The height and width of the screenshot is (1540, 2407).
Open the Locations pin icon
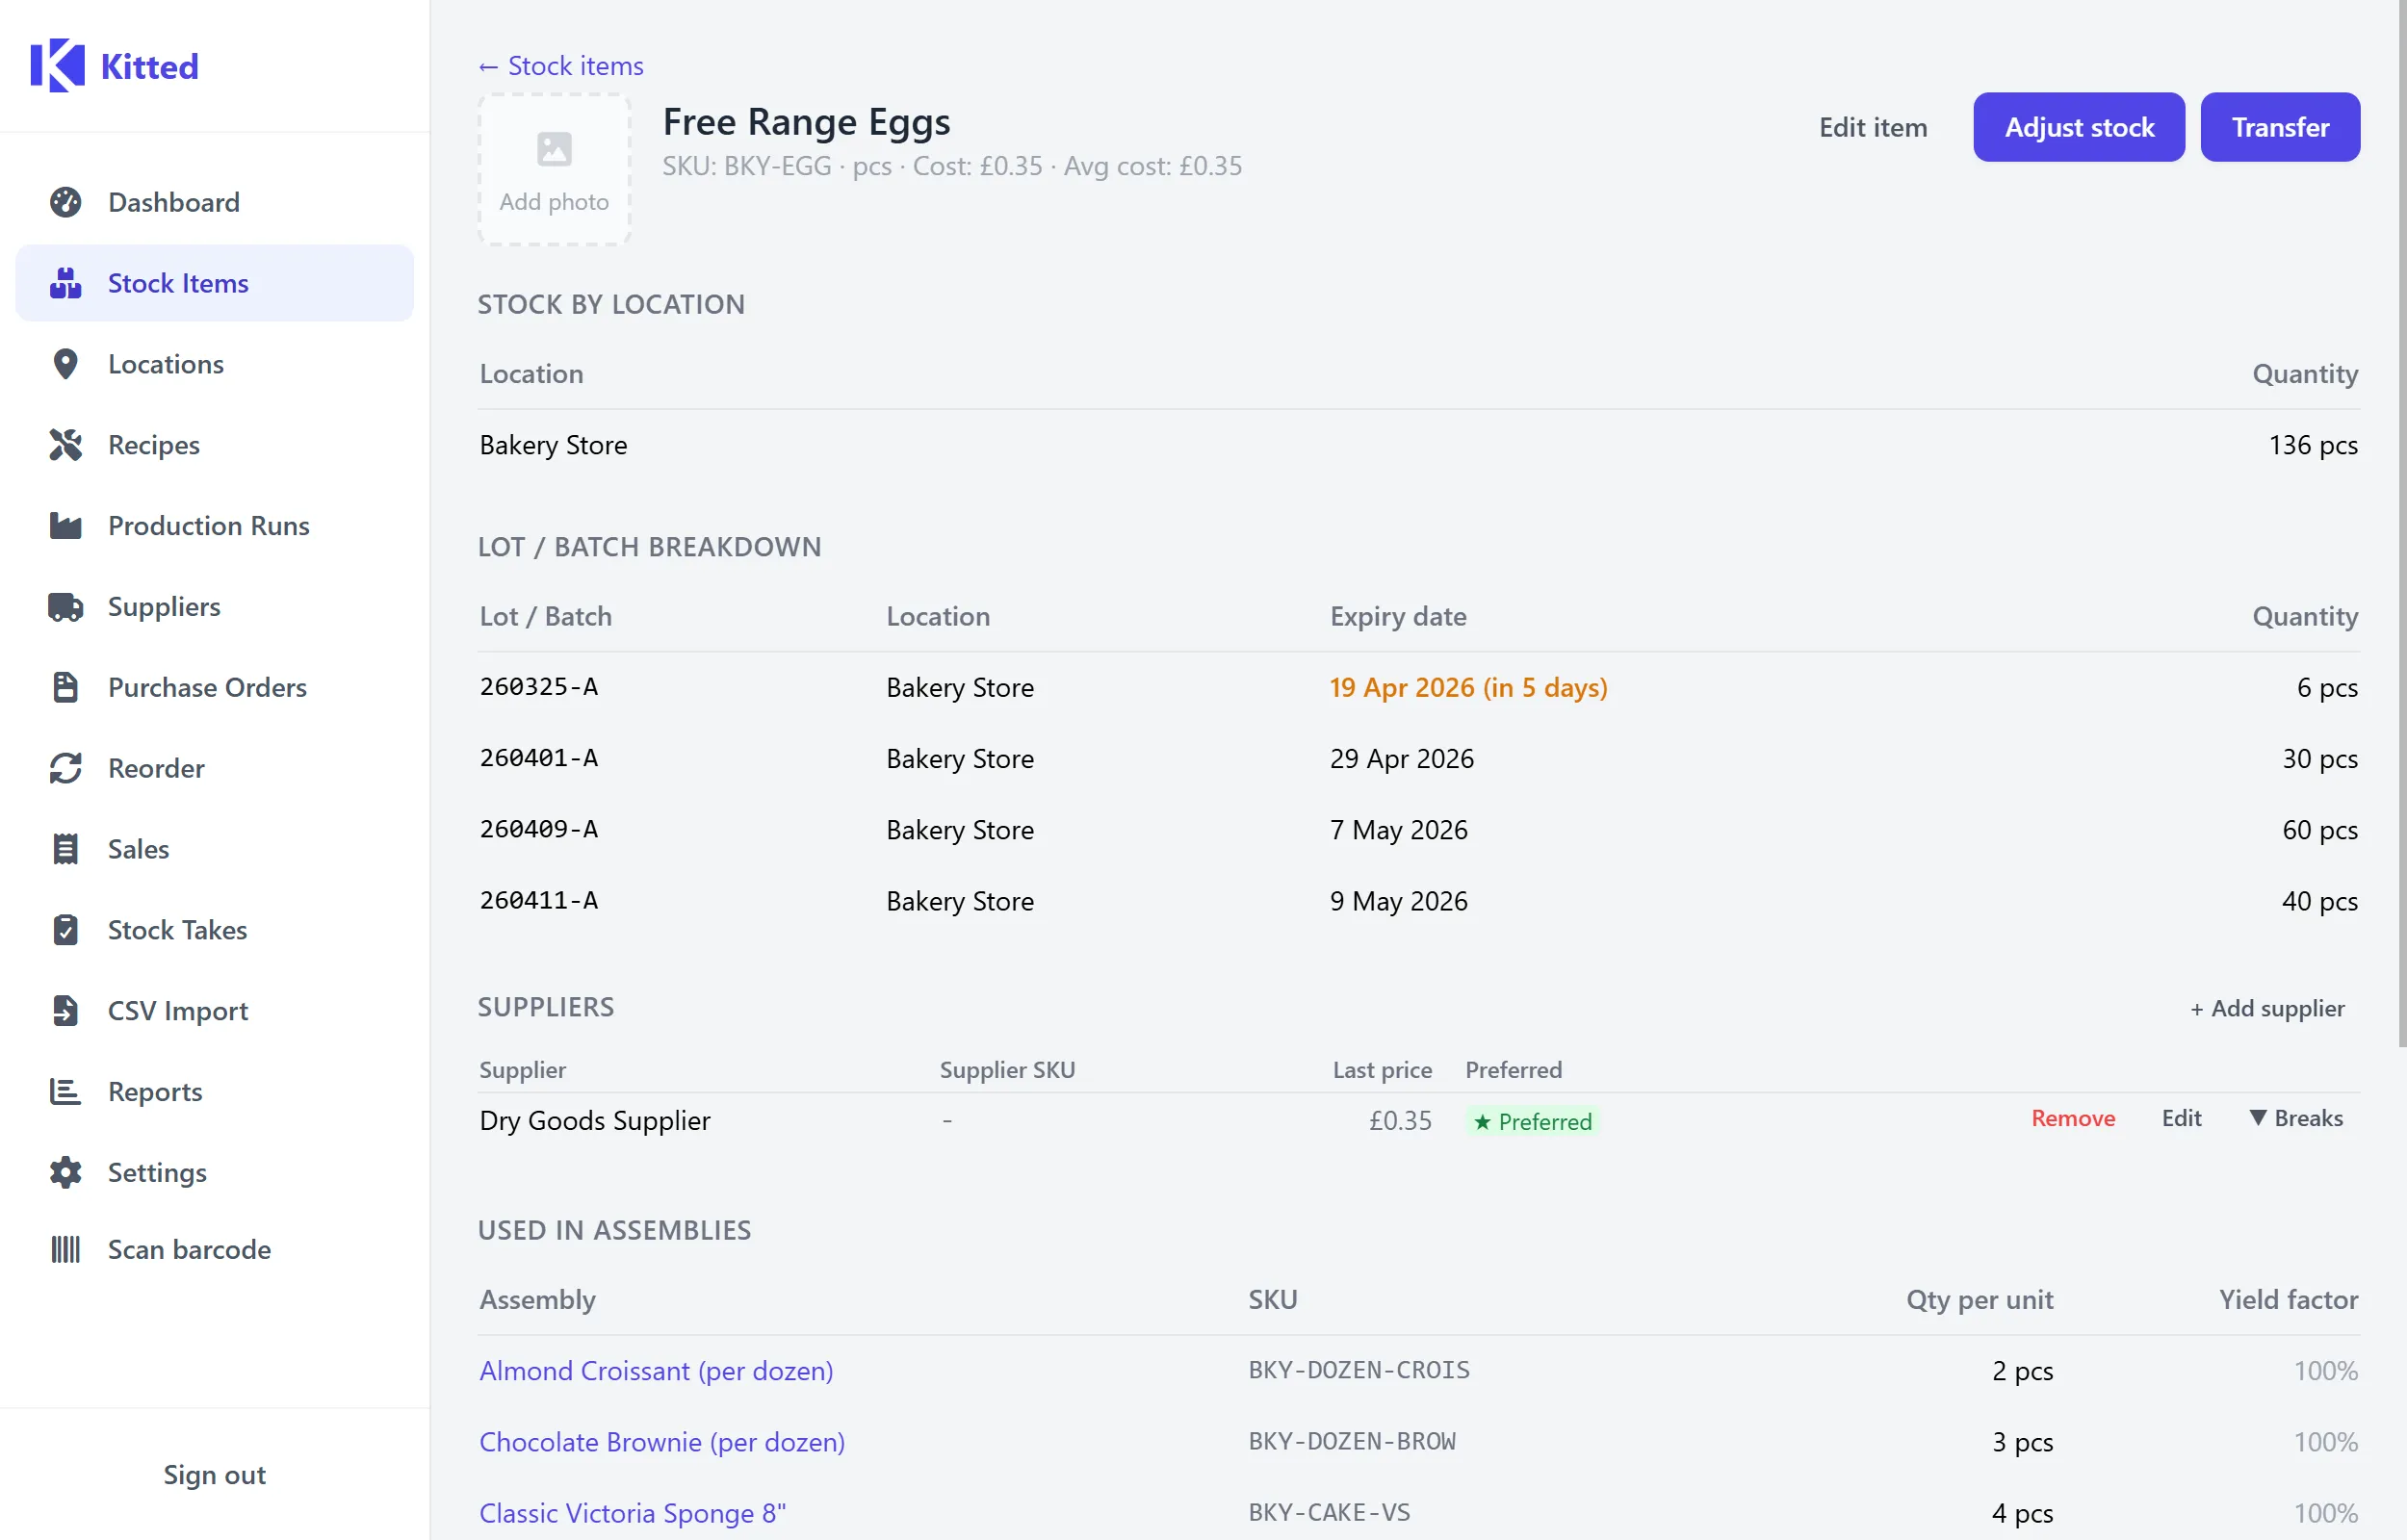click(65, 364)
